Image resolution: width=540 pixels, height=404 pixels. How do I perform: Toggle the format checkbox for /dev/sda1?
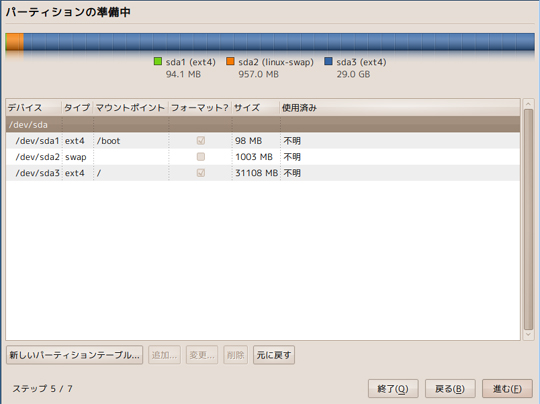[x=201, y=141]
